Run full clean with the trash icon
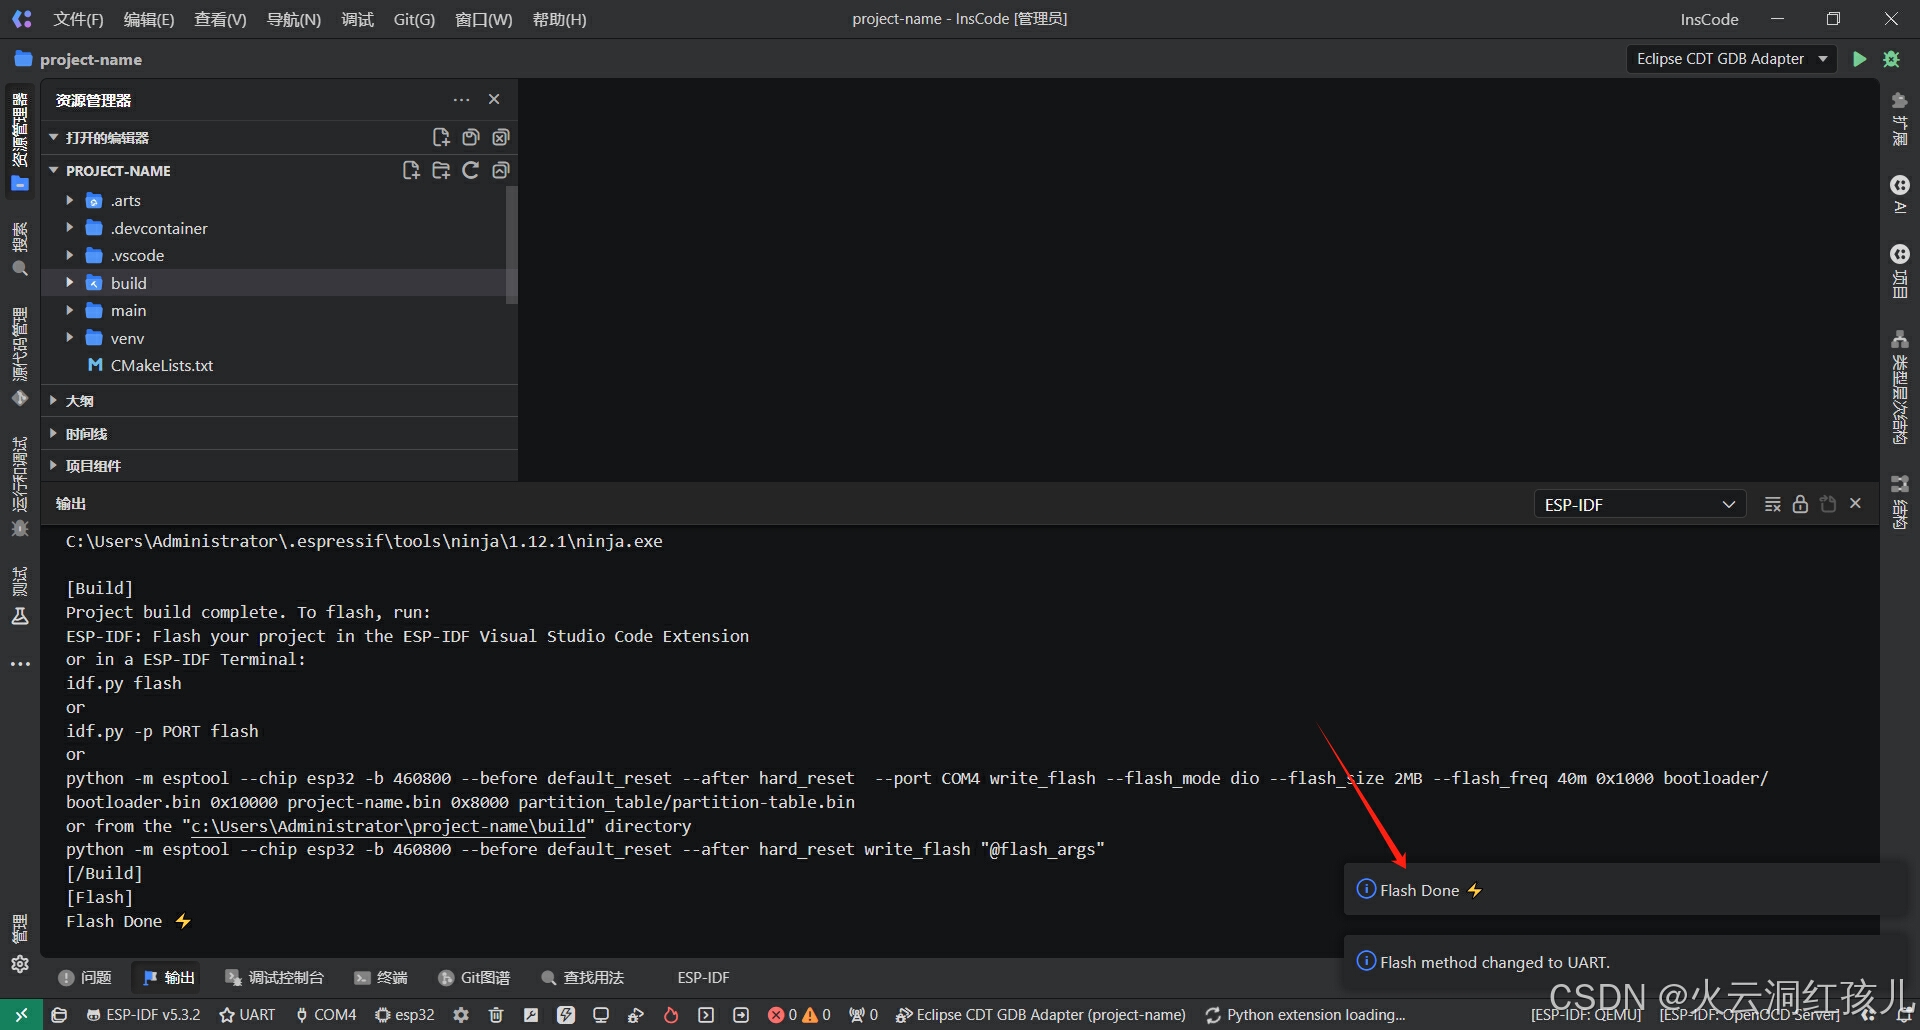Screen dimensions: 1920x1030 point(496,1014)
